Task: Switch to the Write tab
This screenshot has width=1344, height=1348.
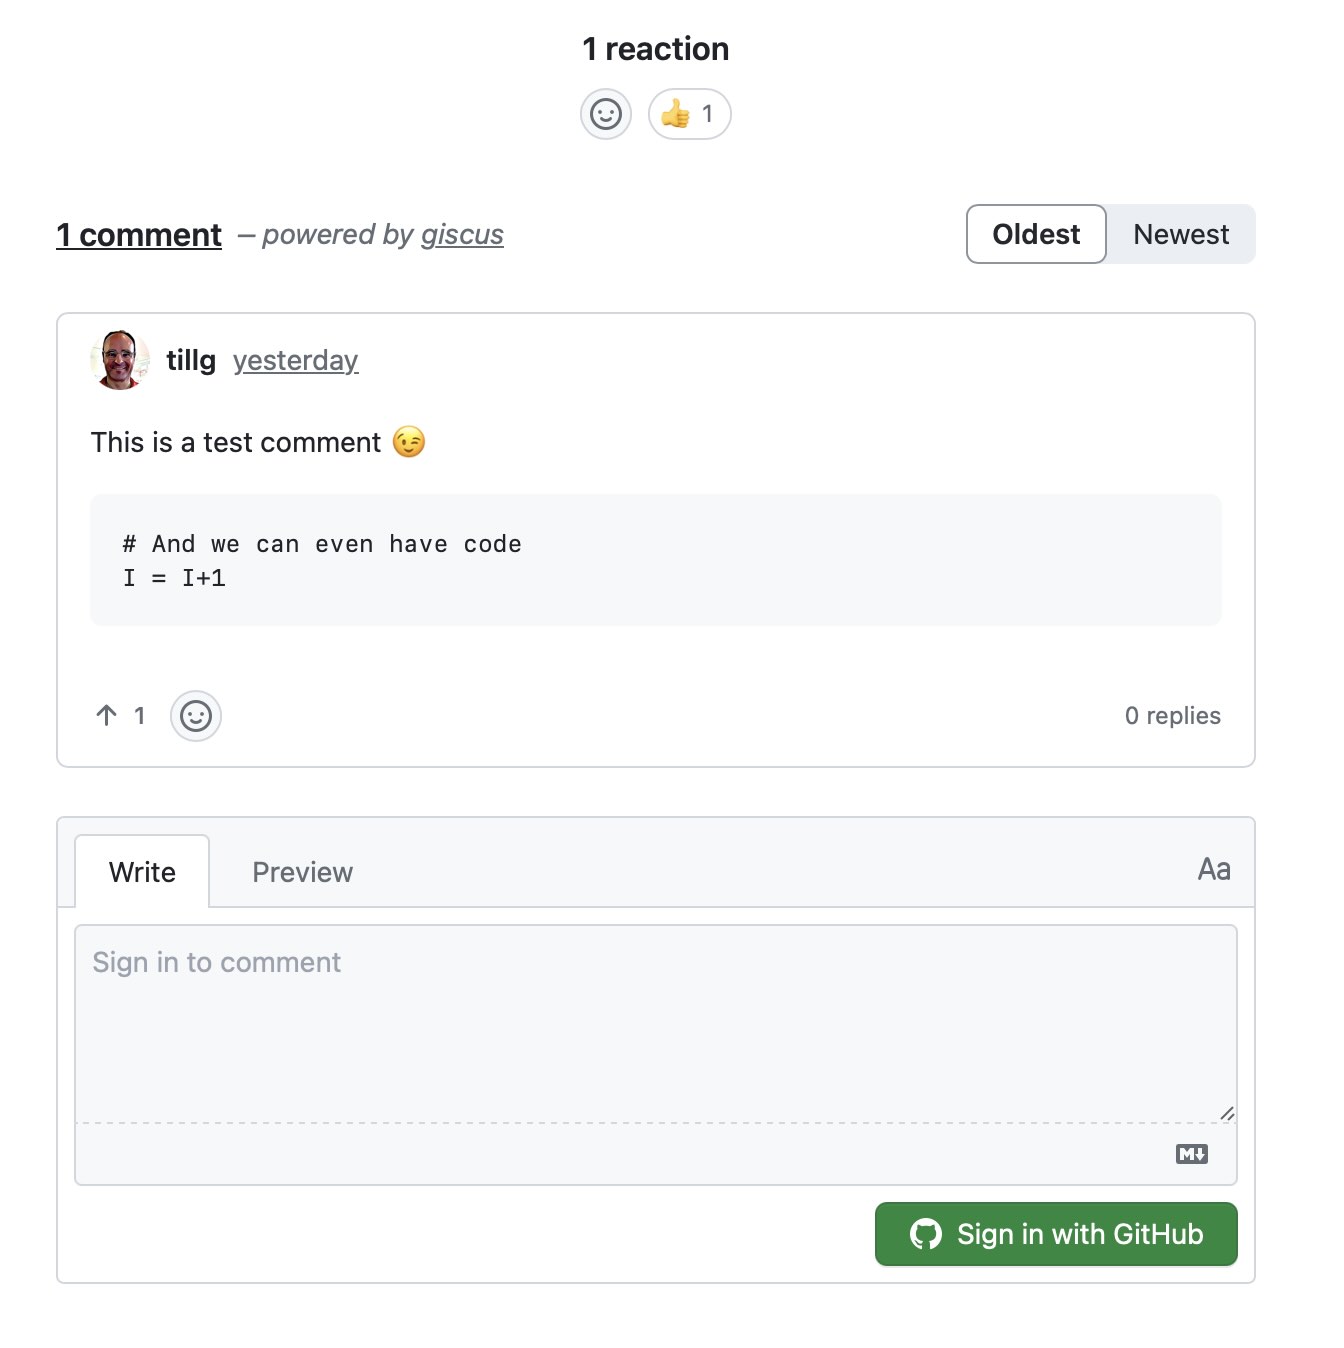Action: point(142,872)
